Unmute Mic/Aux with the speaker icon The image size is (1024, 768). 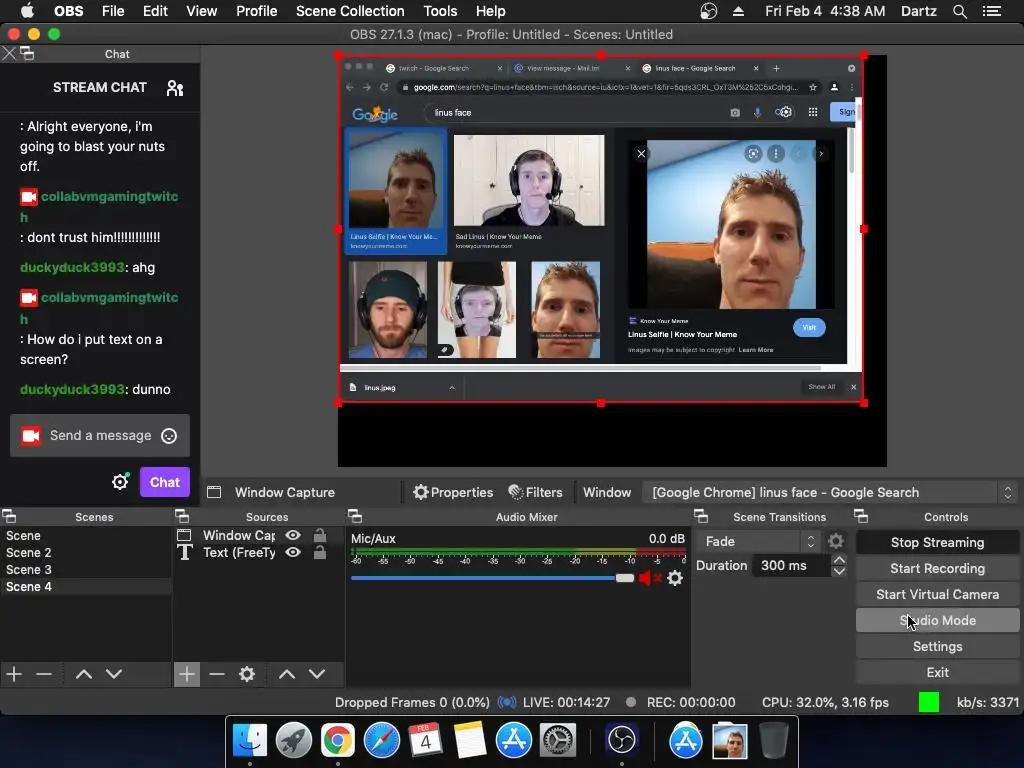pyautogui.click(x=648, y=578)
